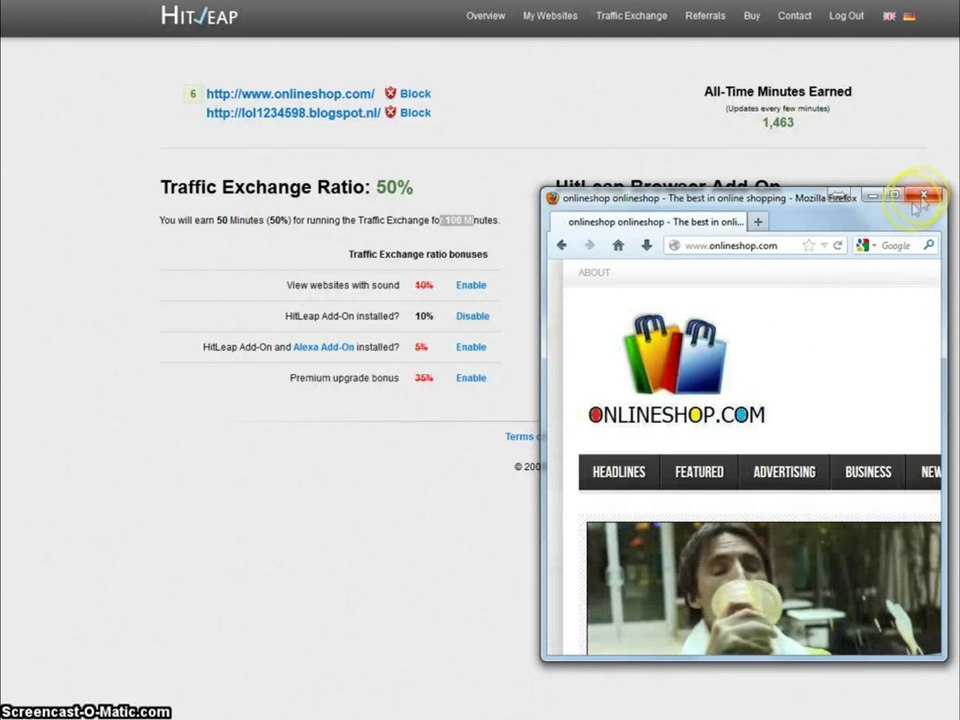
Task: Block the lol1234598.blogspot.nl website
Action: (415, 113)
